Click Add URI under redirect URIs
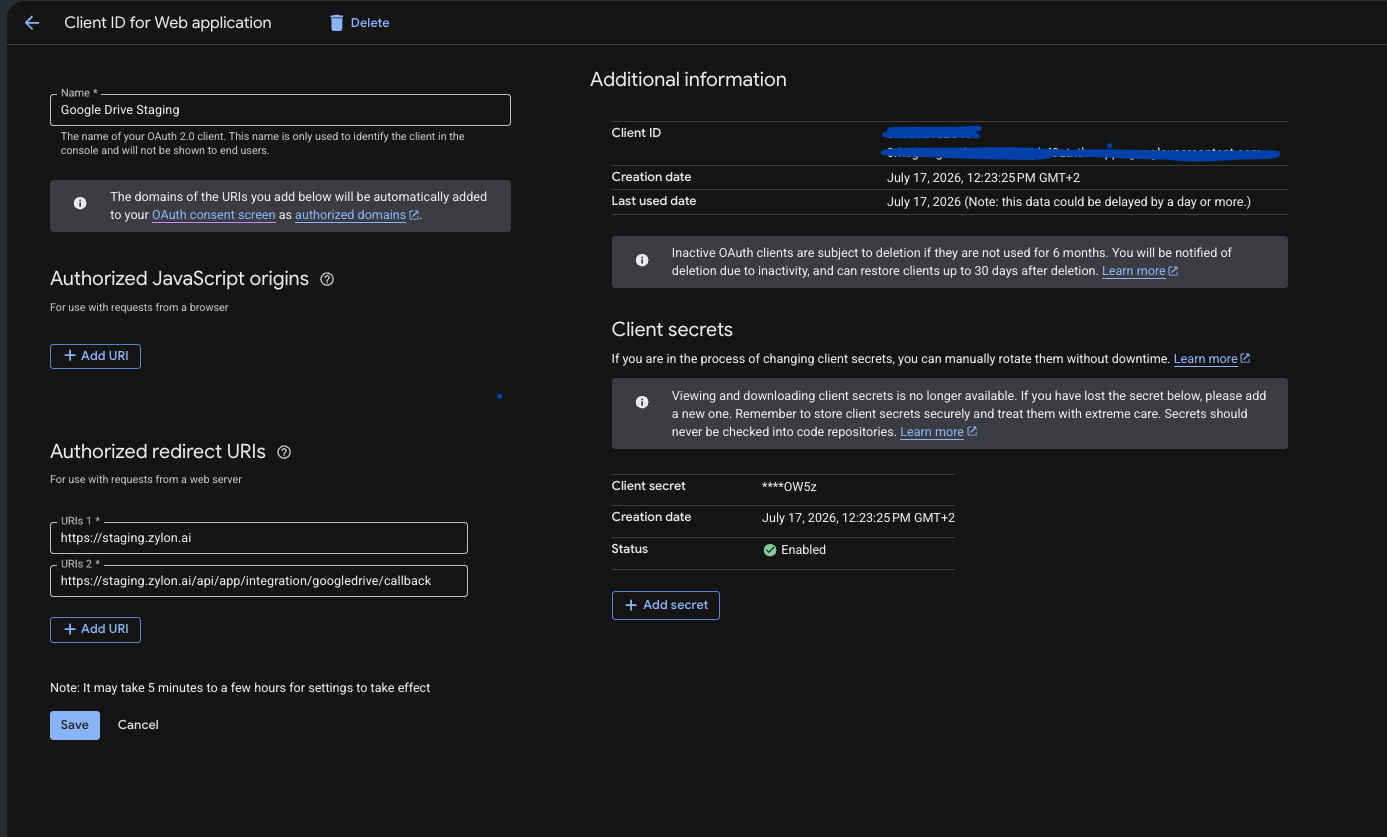Screen dimensions: 1387x837 (x=95, y=629)
